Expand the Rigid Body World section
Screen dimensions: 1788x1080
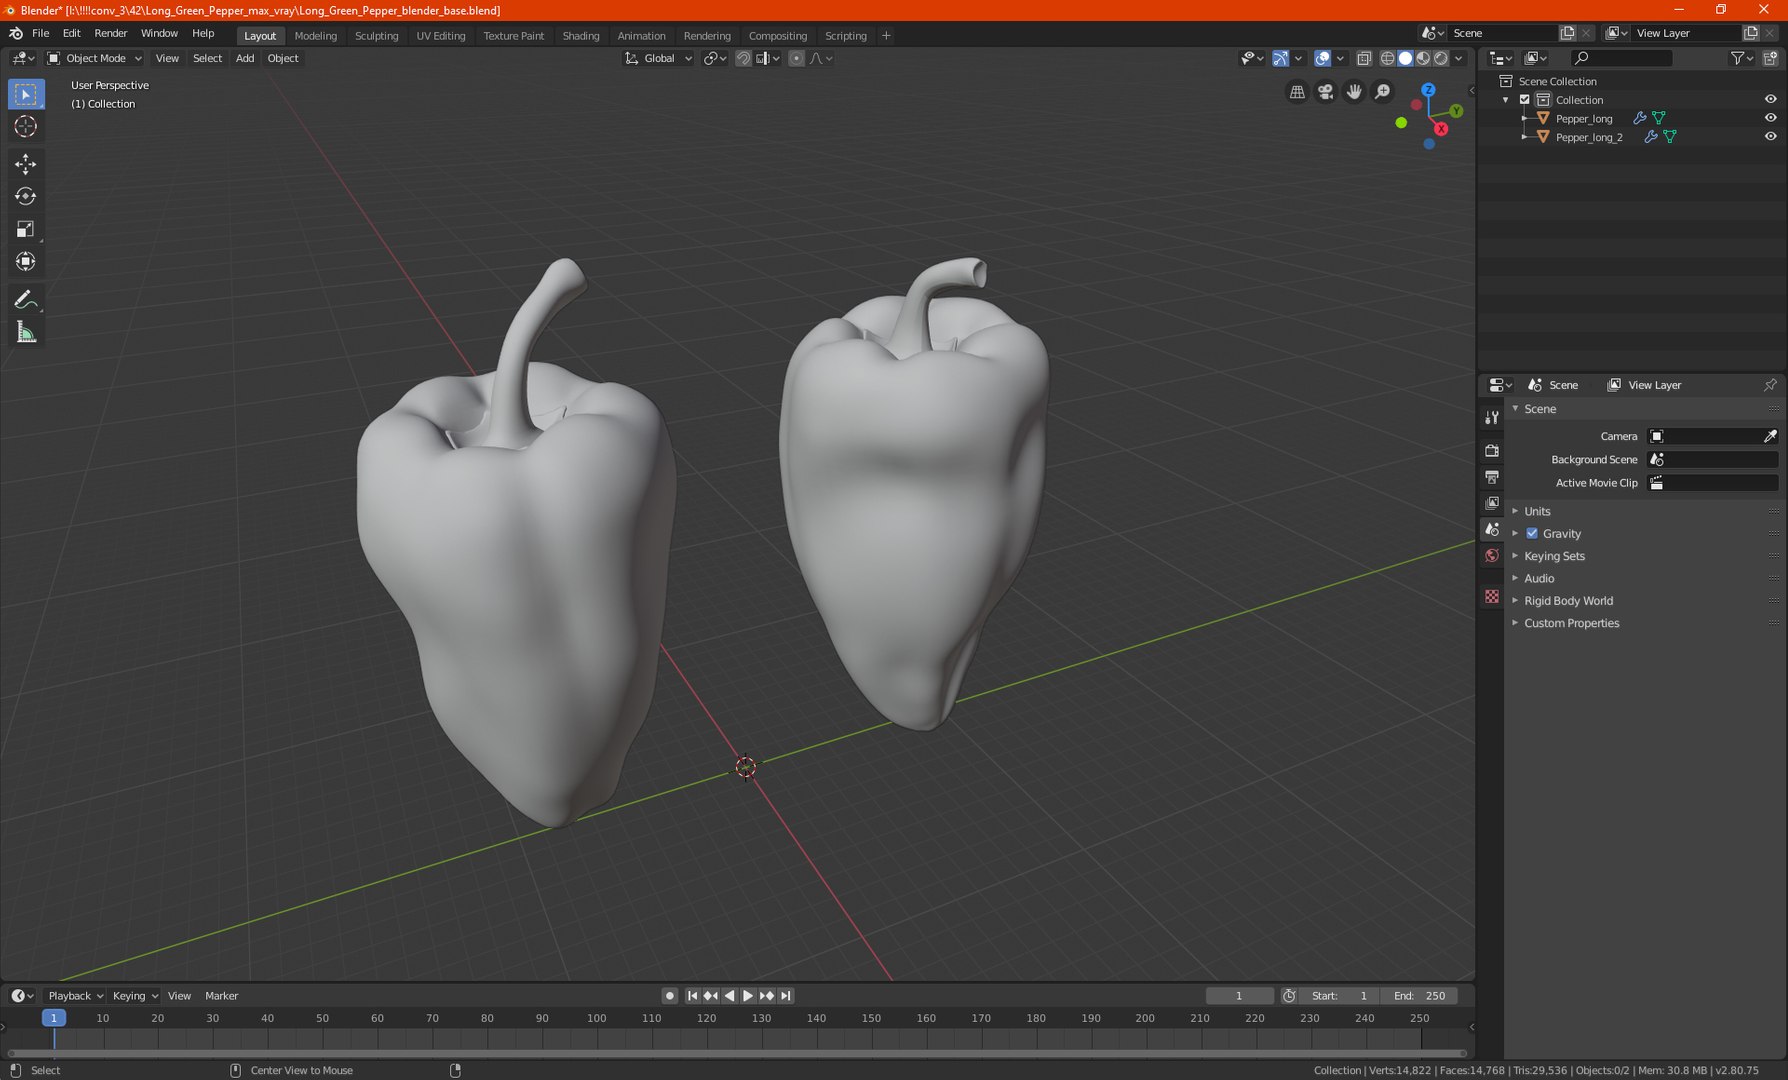[1568, 601]
